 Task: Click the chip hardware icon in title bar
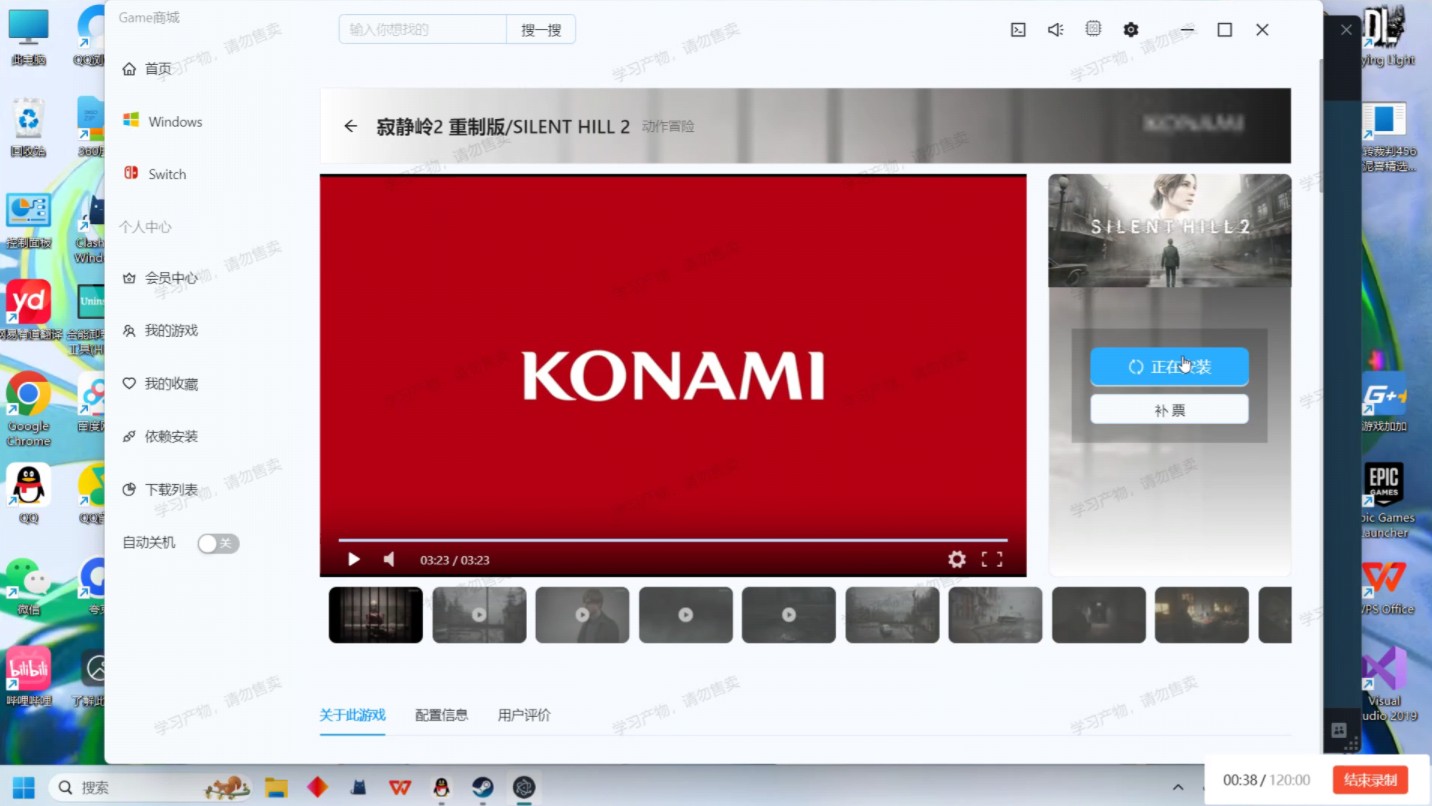1093,29
